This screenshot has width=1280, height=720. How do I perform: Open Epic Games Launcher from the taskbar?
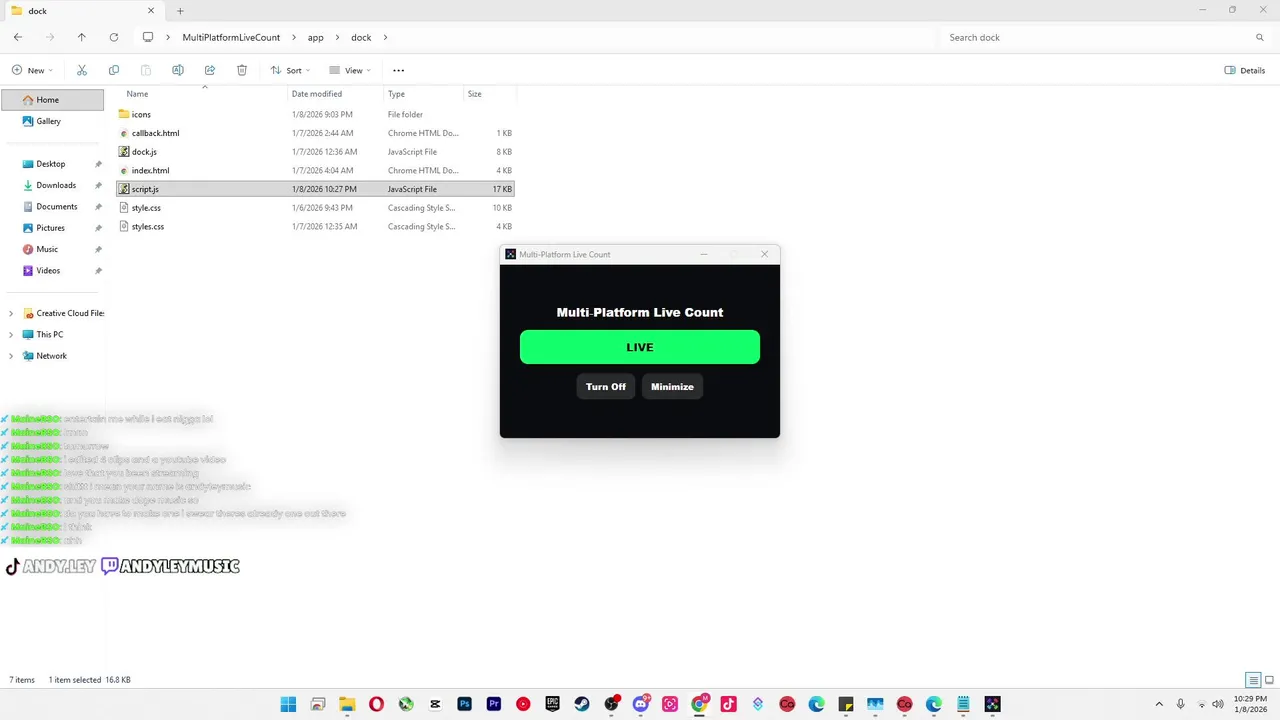(552, 704)
